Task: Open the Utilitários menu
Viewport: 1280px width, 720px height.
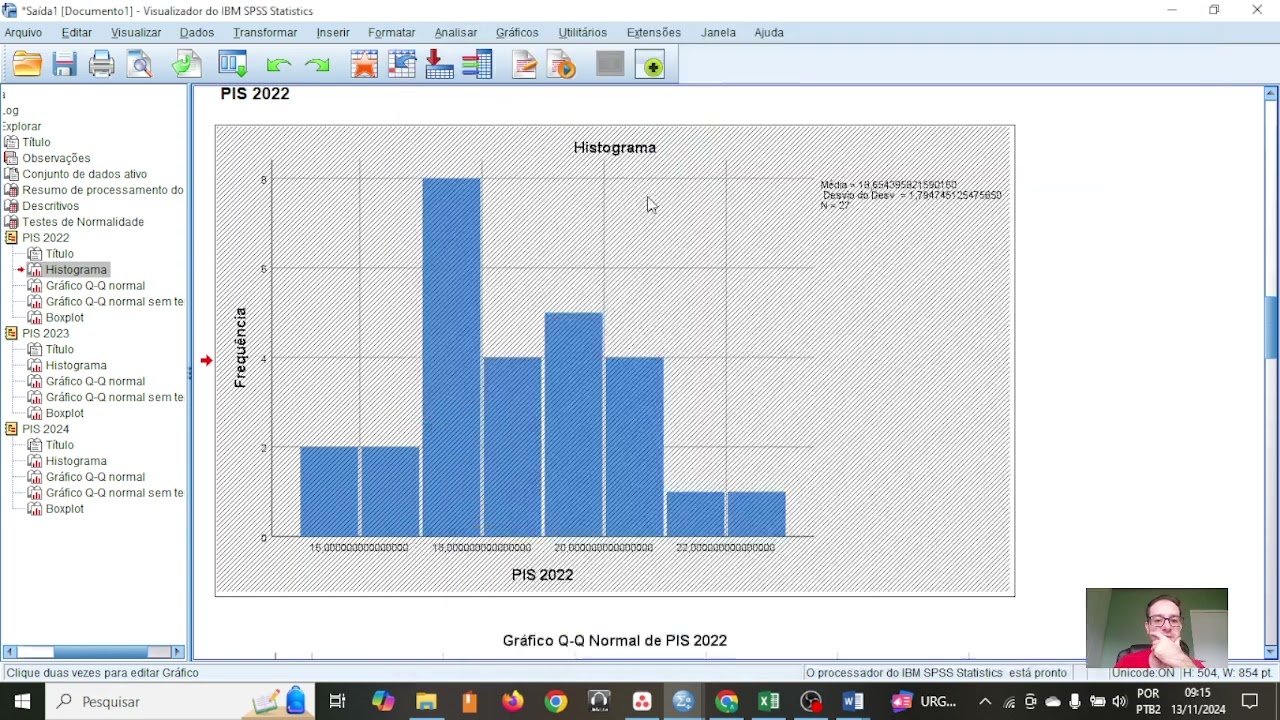Action: tap(582, 33)
